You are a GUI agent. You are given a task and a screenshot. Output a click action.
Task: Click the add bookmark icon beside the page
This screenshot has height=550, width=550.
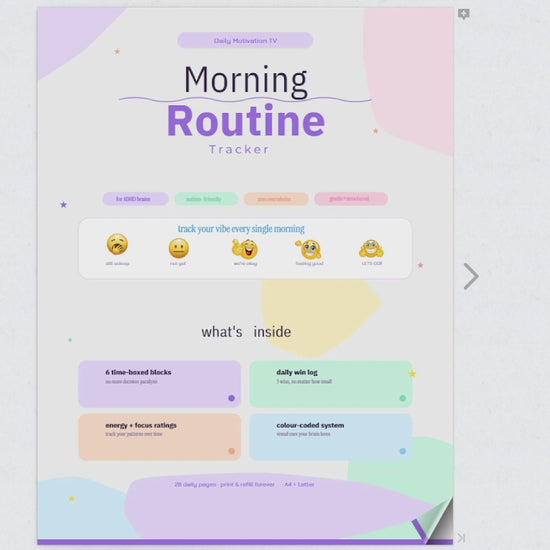(463, 14)
